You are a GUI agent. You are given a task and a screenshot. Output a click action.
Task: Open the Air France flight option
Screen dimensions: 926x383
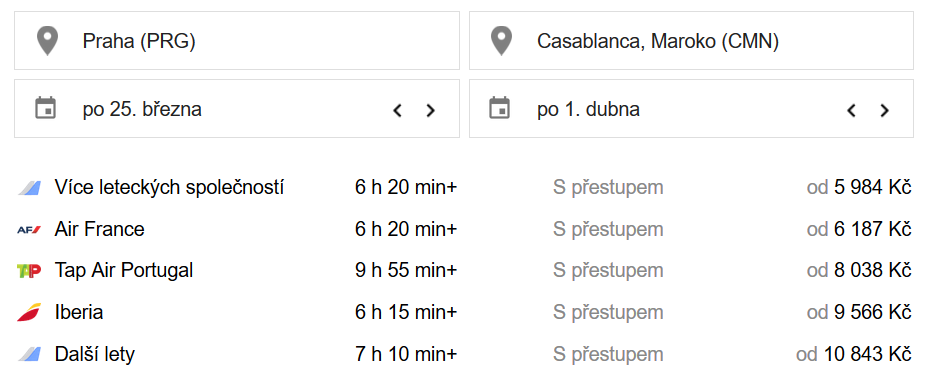(464, 229)
